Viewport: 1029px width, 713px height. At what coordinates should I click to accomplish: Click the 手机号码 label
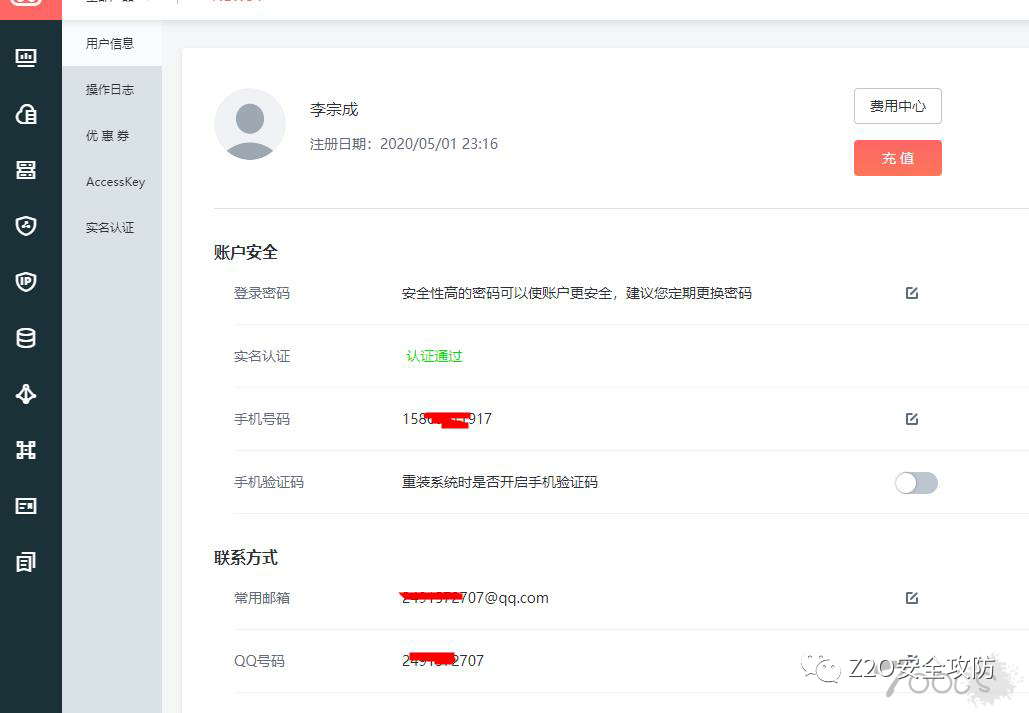coord(262,419)
